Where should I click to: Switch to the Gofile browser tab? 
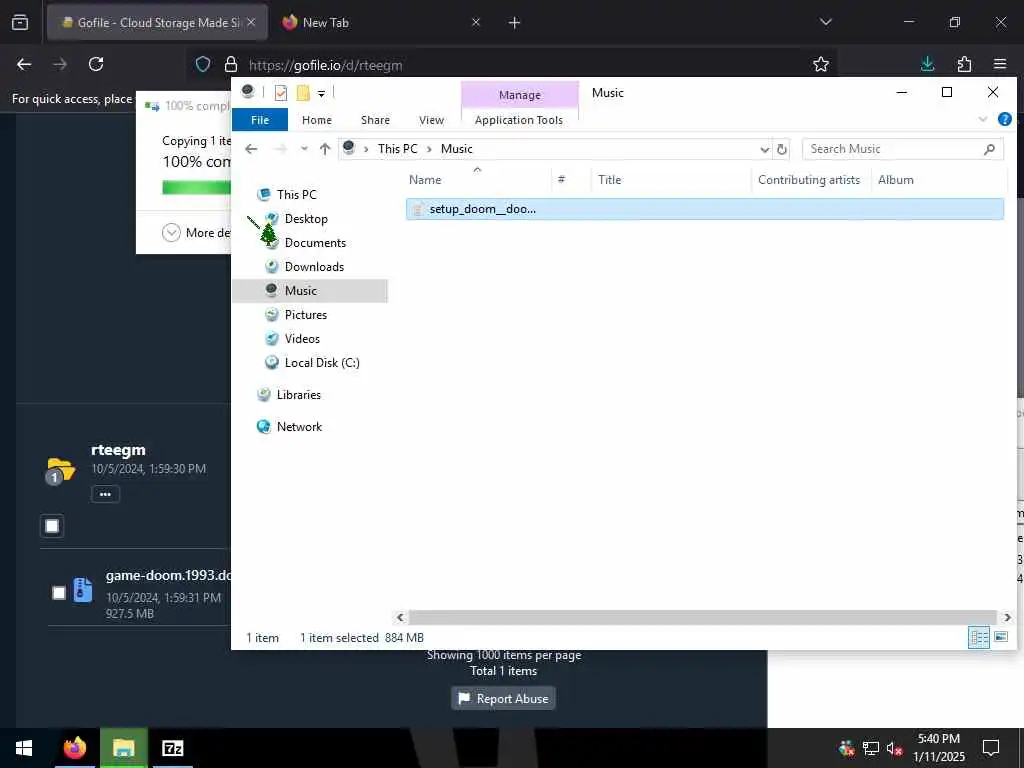(x=157, y=23)
